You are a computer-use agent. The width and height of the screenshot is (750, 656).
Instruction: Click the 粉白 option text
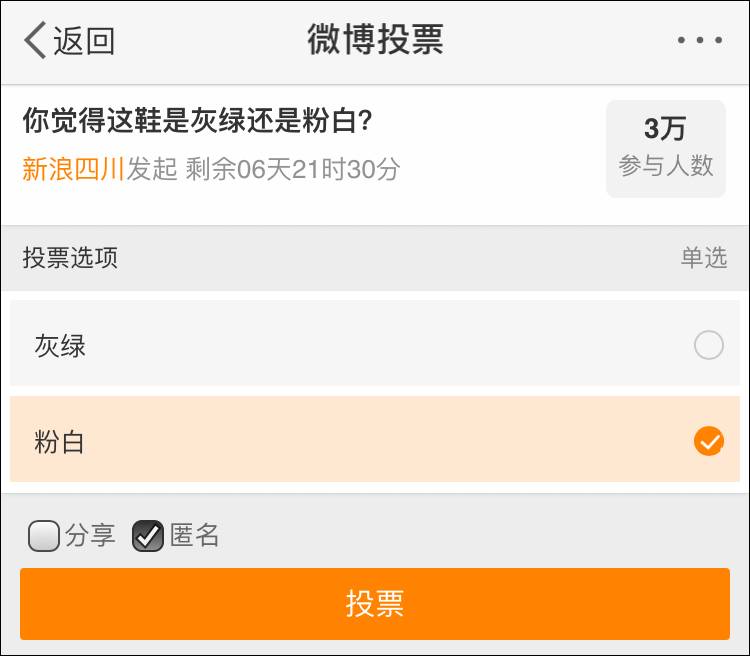pyautogui.click(x=60, y=441)
